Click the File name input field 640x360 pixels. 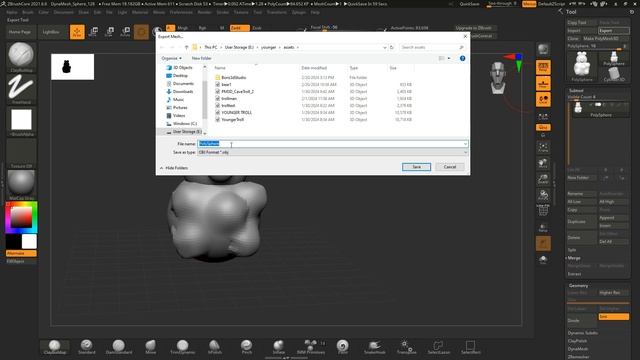pos(330,144)
